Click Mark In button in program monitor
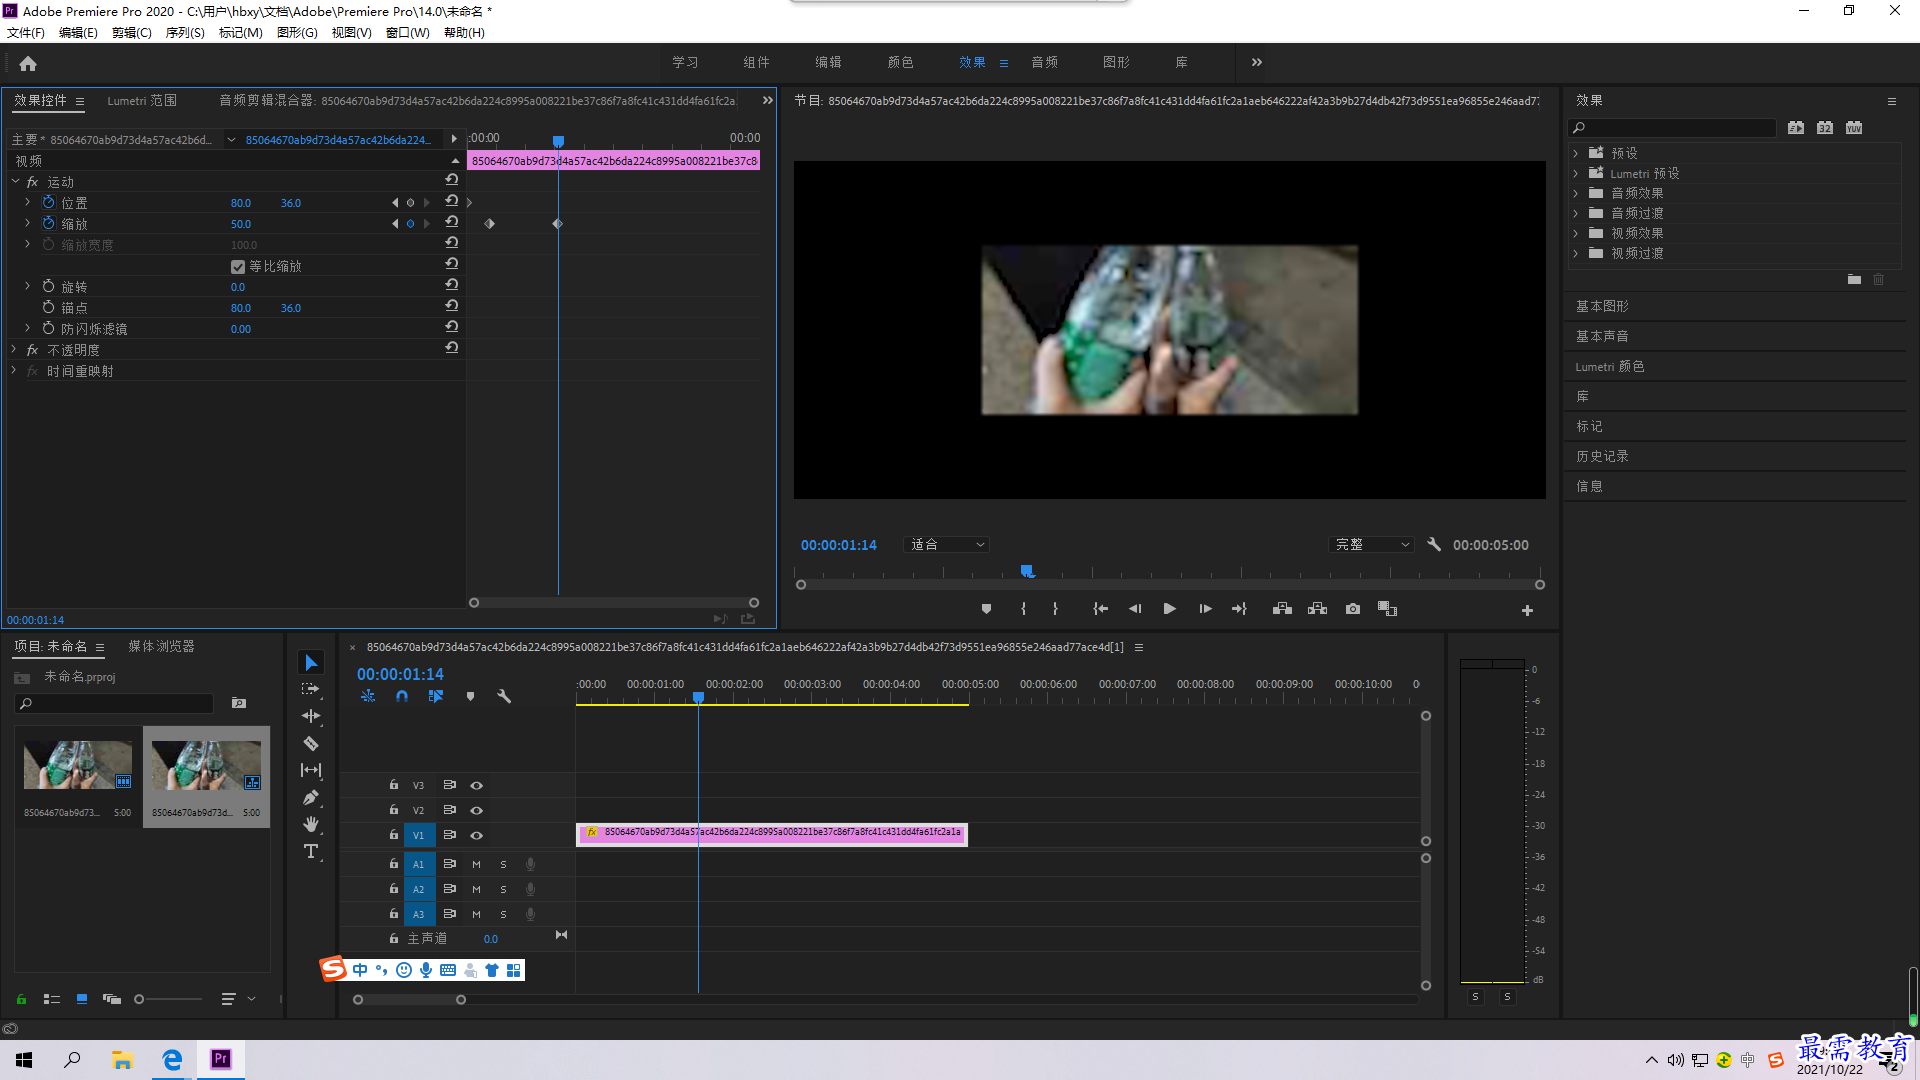 click(x=1023, y=609)
